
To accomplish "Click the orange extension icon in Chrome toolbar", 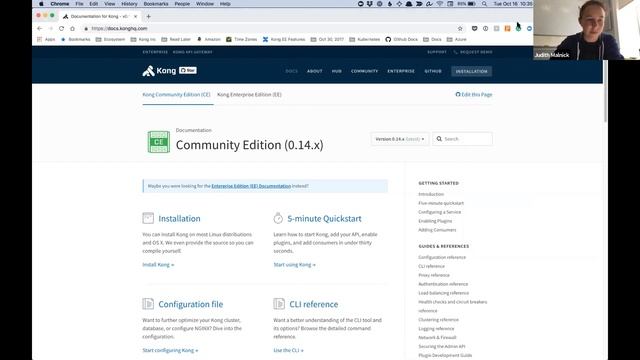I will tap(507, 29).
